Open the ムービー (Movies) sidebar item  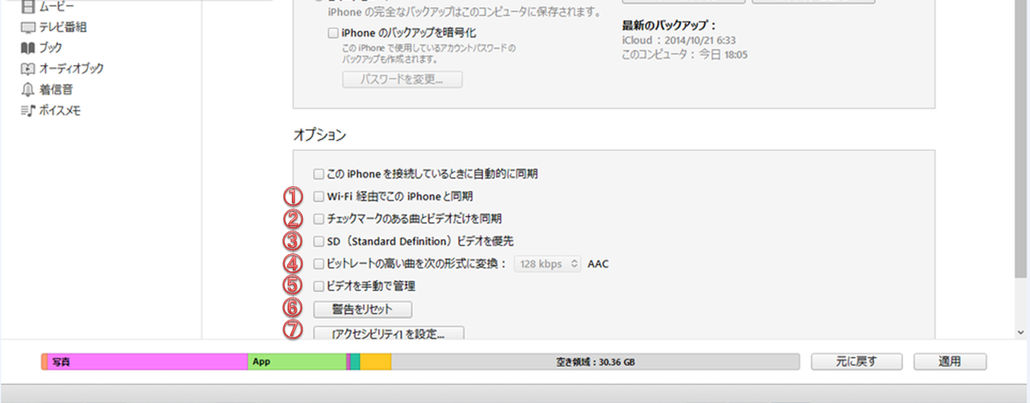pos(47,7)
